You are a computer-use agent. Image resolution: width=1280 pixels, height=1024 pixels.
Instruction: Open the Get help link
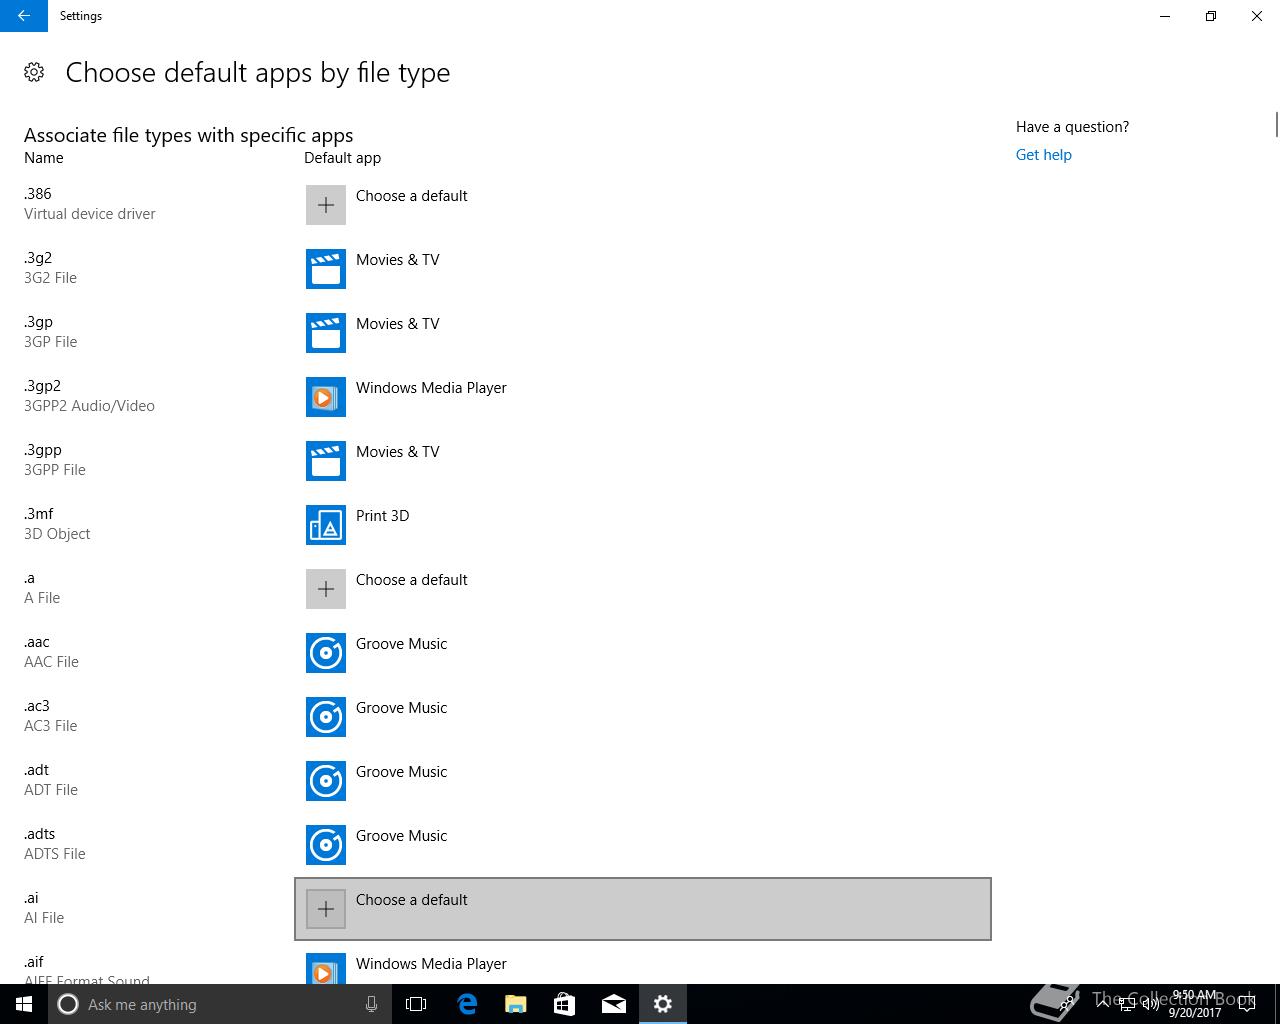[1043, 155]
